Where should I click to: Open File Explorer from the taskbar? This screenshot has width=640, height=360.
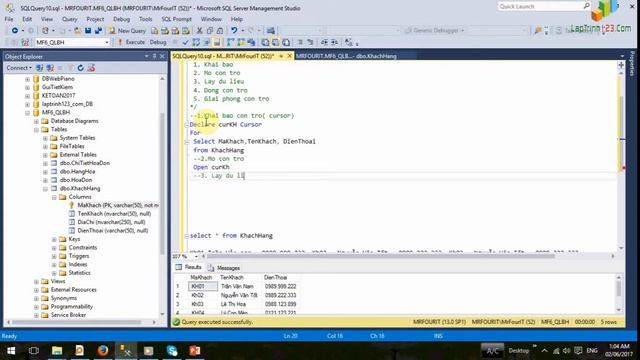click(57, 351)
